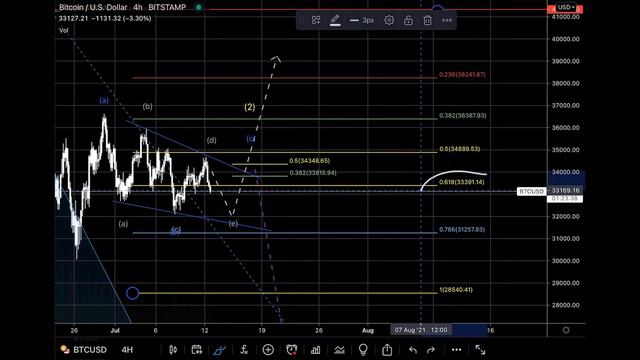Click the 07 Aug '21 12:00 time label

coord(421,330)
